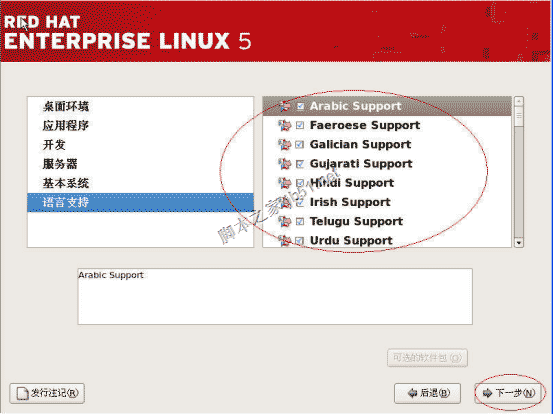The height and width of the screenshot is (415, 554).
Task: Uncheck the Arabic Support checkbox
Action: tap(300, 106)
